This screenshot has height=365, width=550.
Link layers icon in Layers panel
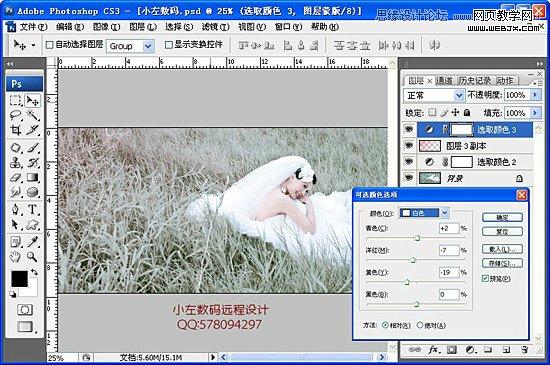[x=415, y=350]
